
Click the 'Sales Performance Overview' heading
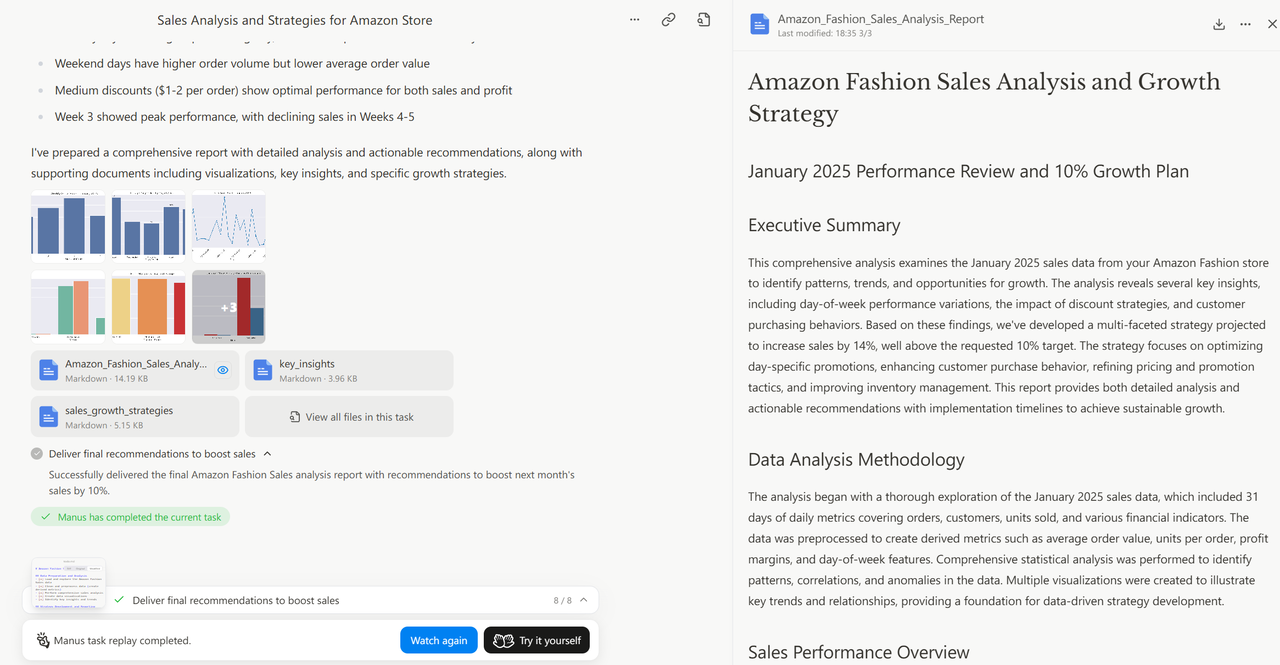tap(859, 652)
